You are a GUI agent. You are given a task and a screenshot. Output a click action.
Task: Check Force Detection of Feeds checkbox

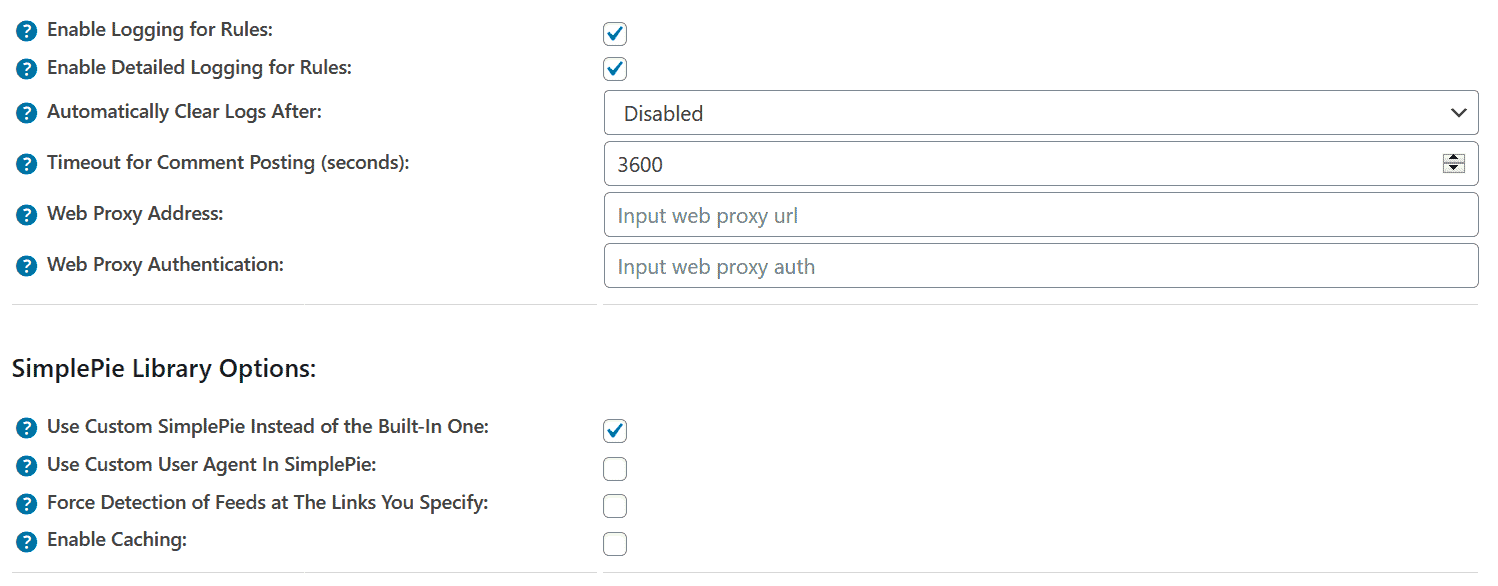[x=615, y=506]
